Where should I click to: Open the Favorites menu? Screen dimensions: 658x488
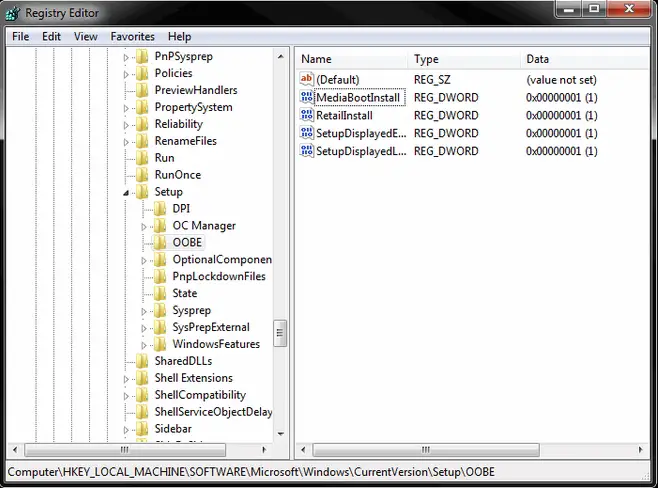point(133,37)
